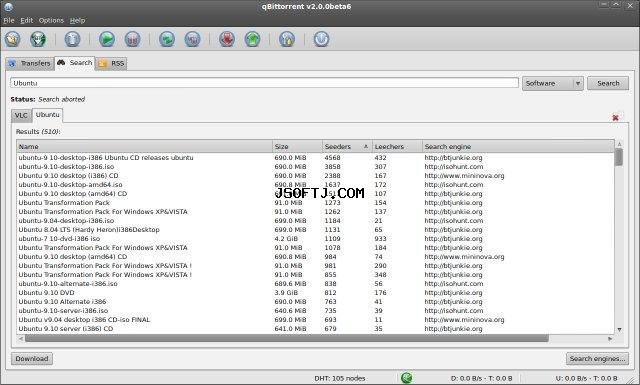Image resolution: width=640 pixels, height=385 pixels.
Task: Select 'ubuntu-9.10-alternate-i386.iso' result
Action: (x=315, y=283)
